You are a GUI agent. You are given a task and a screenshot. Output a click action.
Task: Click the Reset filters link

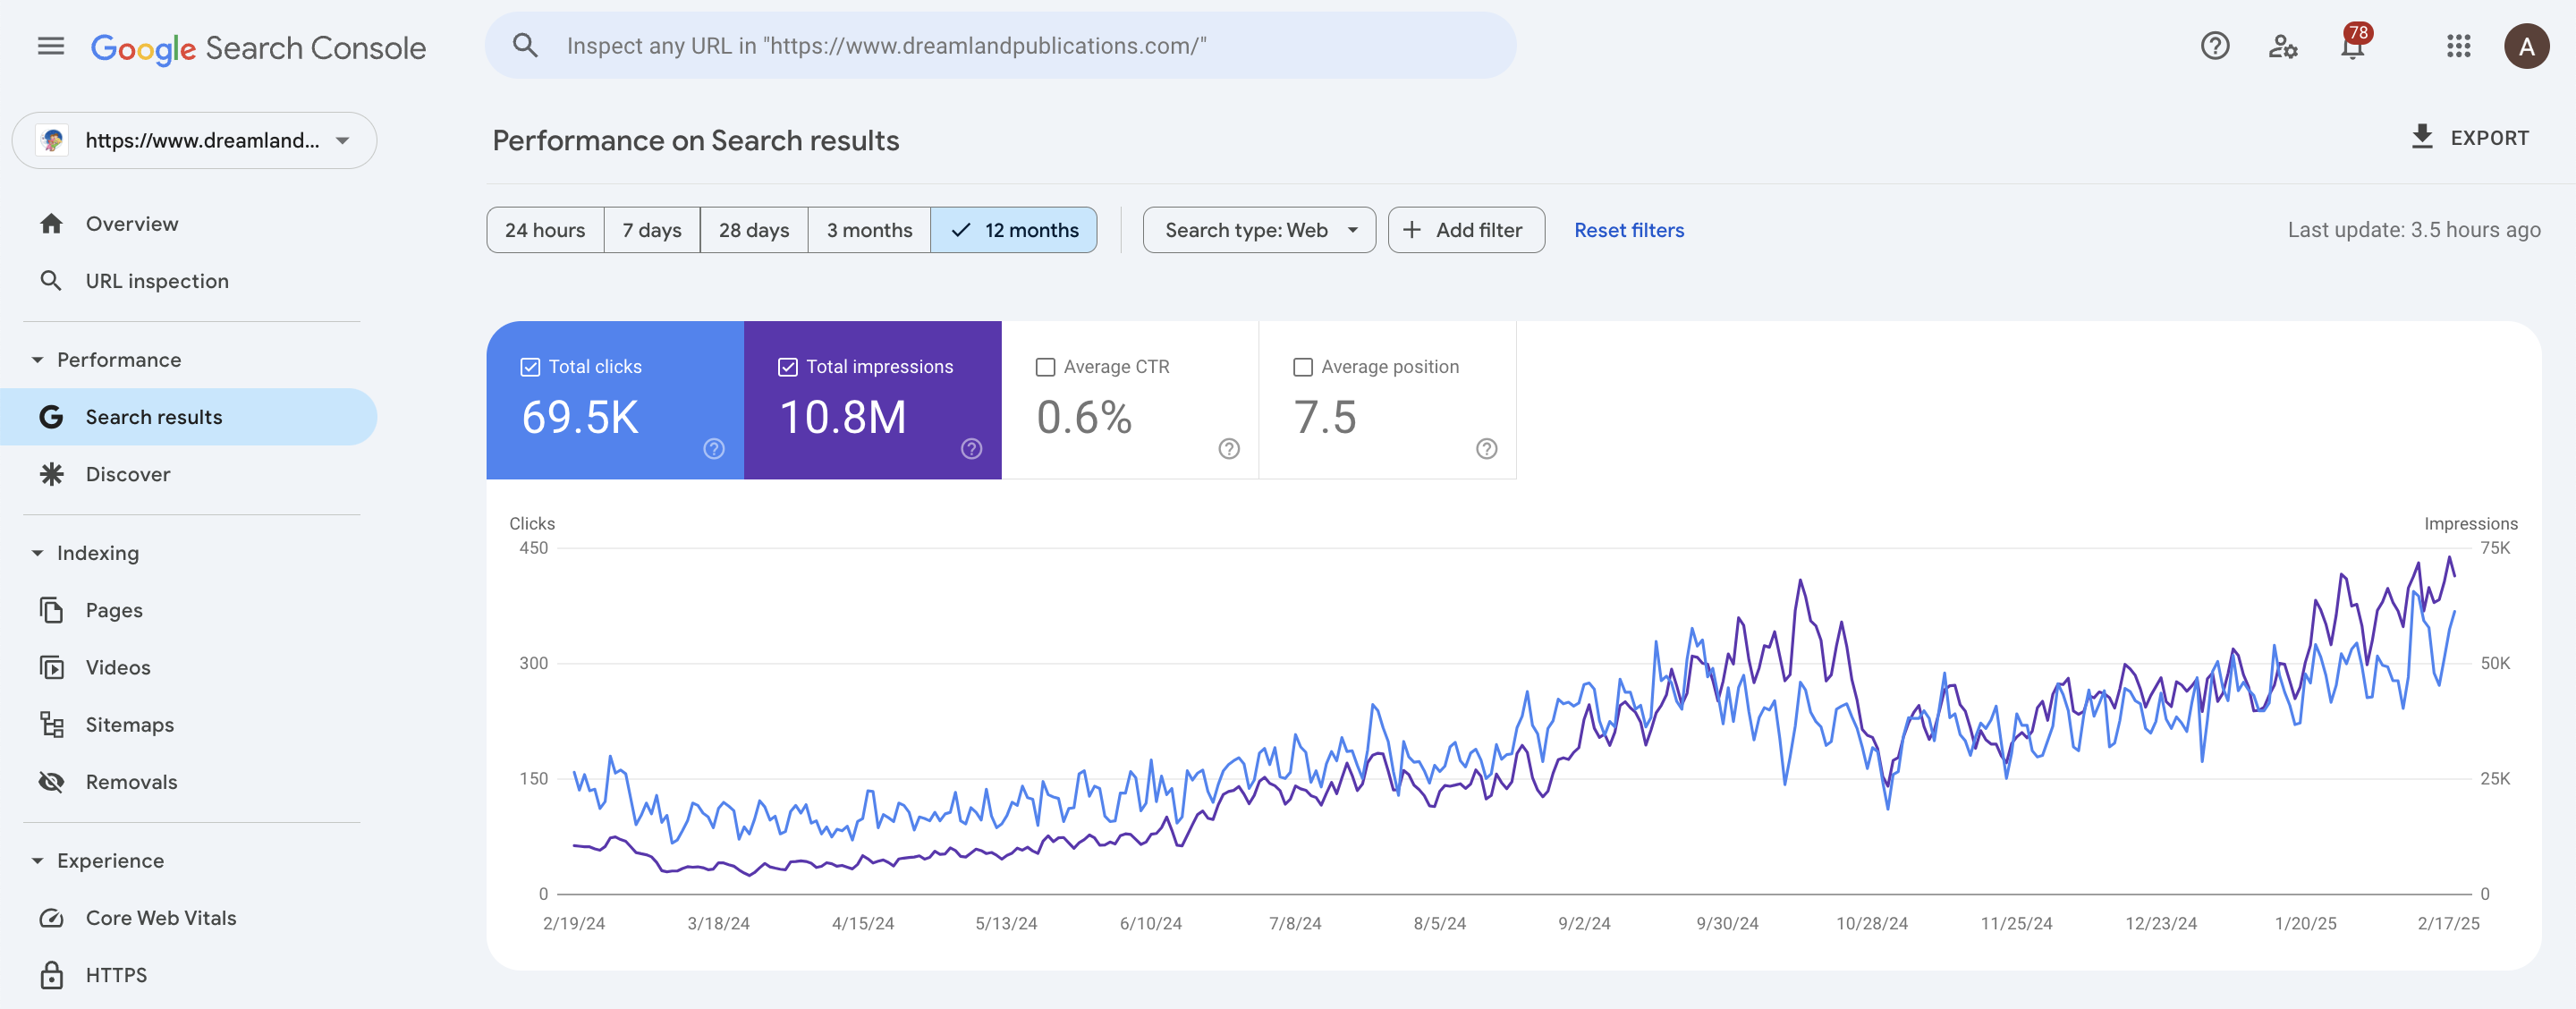pos(1628,230)
